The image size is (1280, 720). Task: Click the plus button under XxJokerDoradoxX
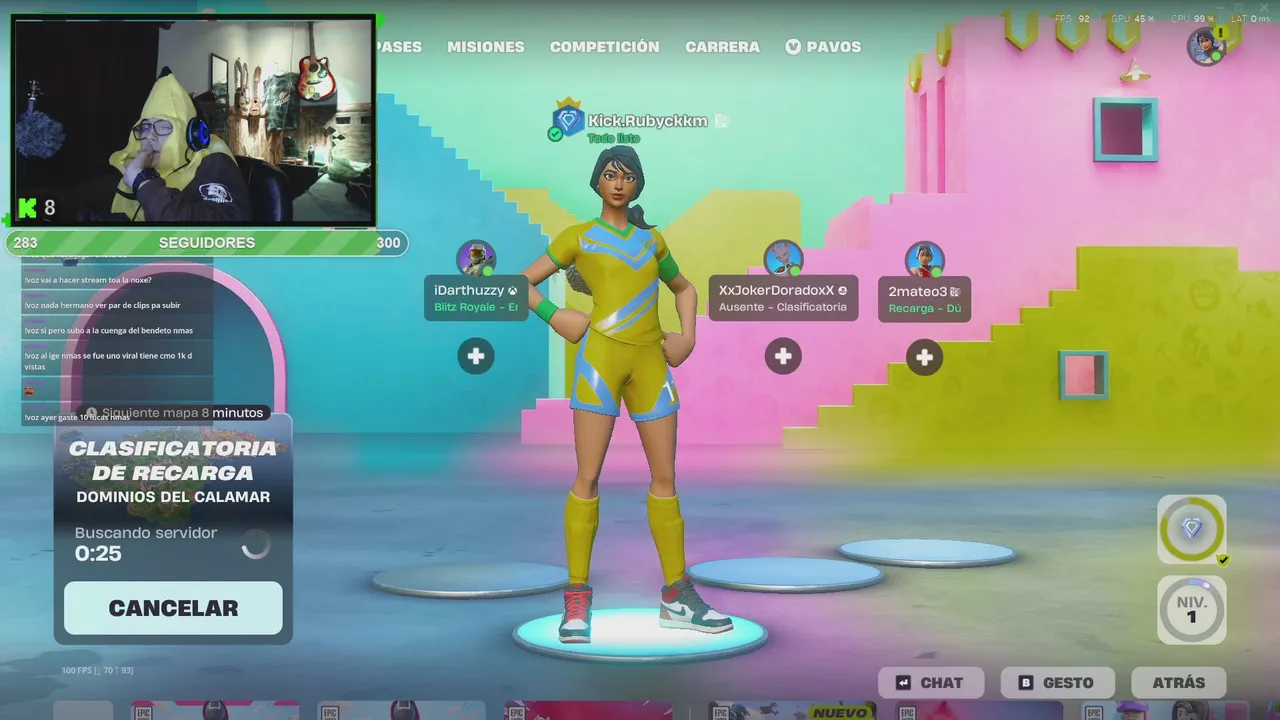point(783,356)
